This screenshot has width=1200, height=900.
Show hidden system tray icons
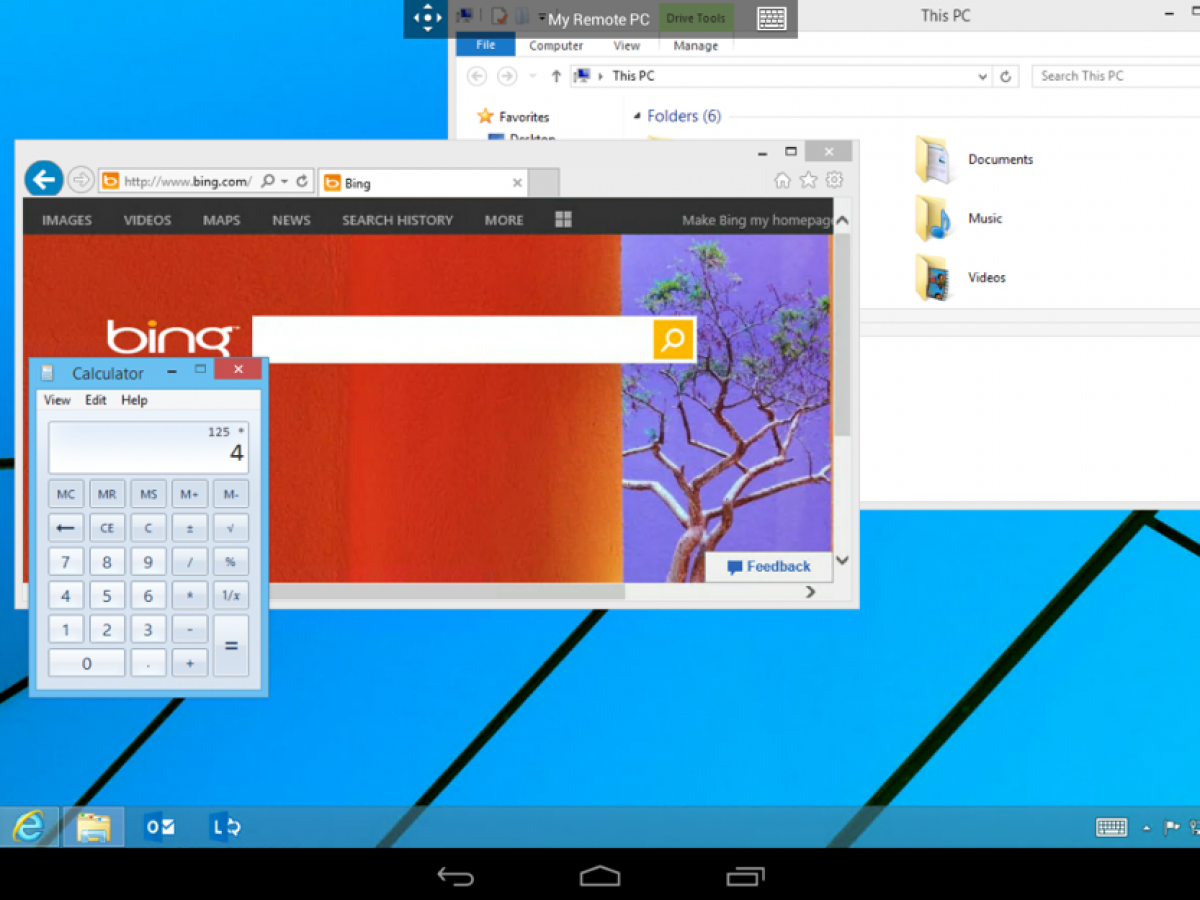click(1147, 828)
